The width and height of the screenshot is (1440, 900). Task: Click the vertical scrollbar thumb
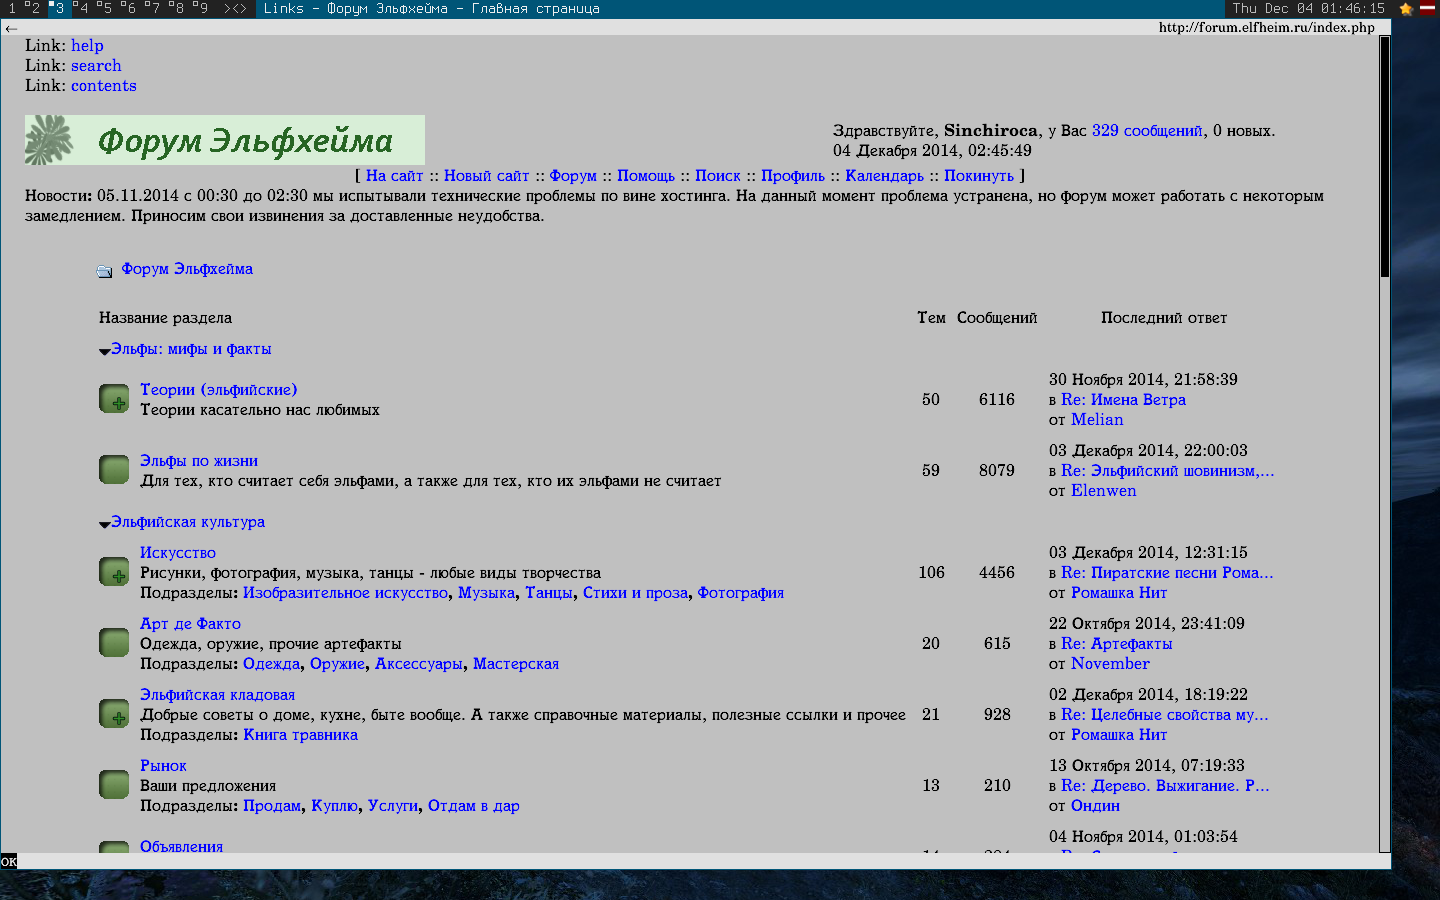tap(1385, 157)
